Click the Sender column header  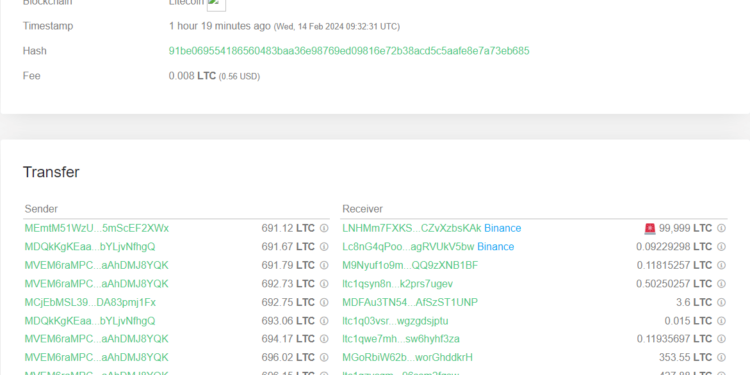(41, 209)
